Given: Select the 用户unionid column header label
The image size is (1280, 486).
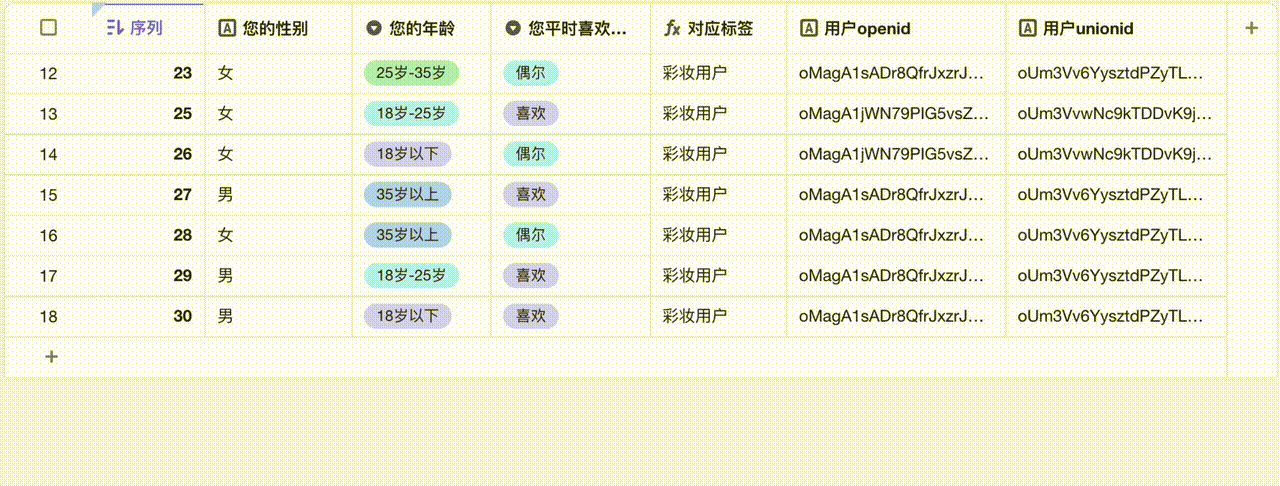Looking at the screenshot, I should tap(1088, 29).
